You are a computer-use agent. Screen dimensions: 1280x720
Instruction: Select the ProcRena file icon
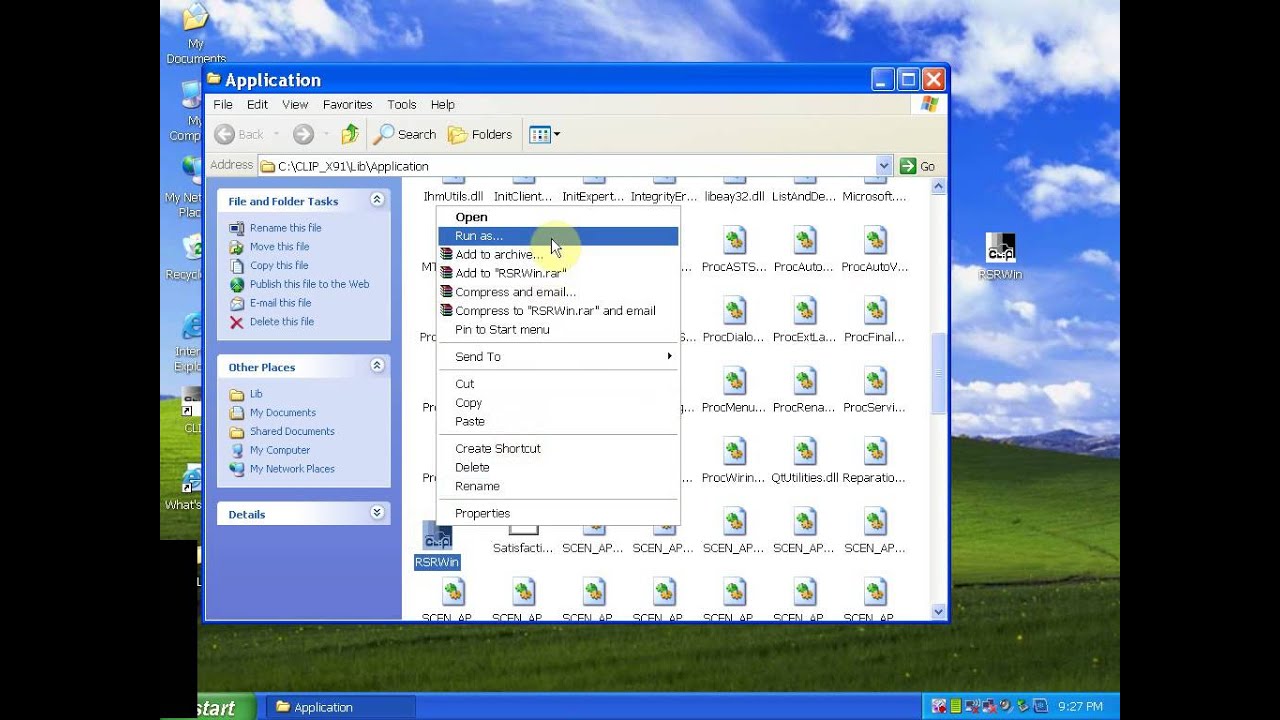[805, 381]
